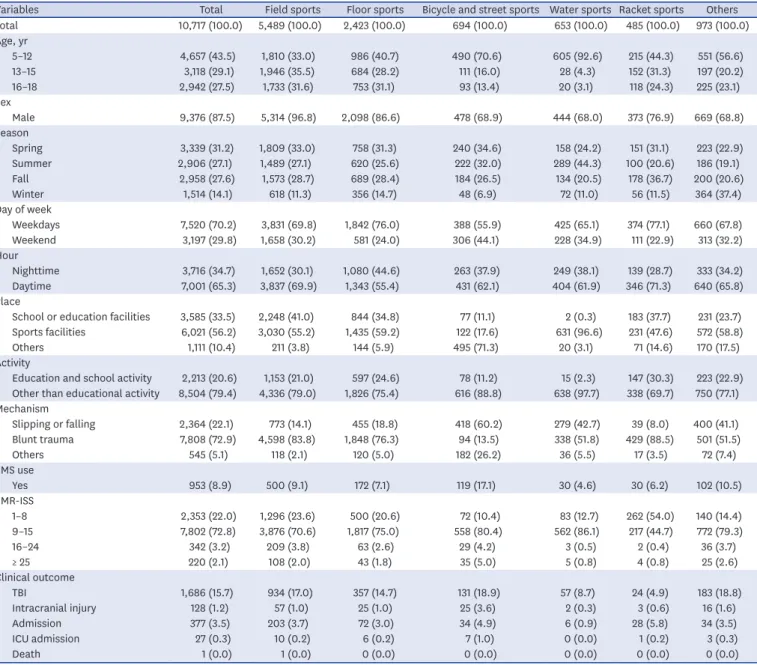Click racket ISS 1–8 value 262 (54.0)
Image resolution: width=757 pixels, height=665 pixels.
point(650,516)
